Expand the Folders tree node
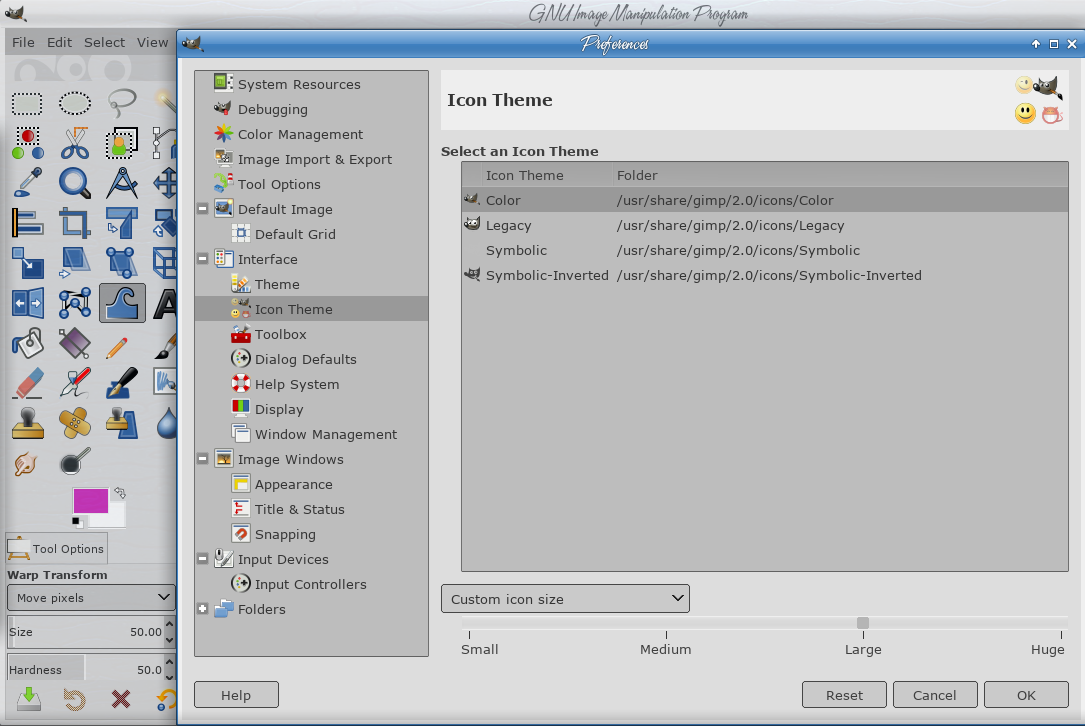Image resolution: width=1085 pixels, height=726 pixels. coord(203,609)
